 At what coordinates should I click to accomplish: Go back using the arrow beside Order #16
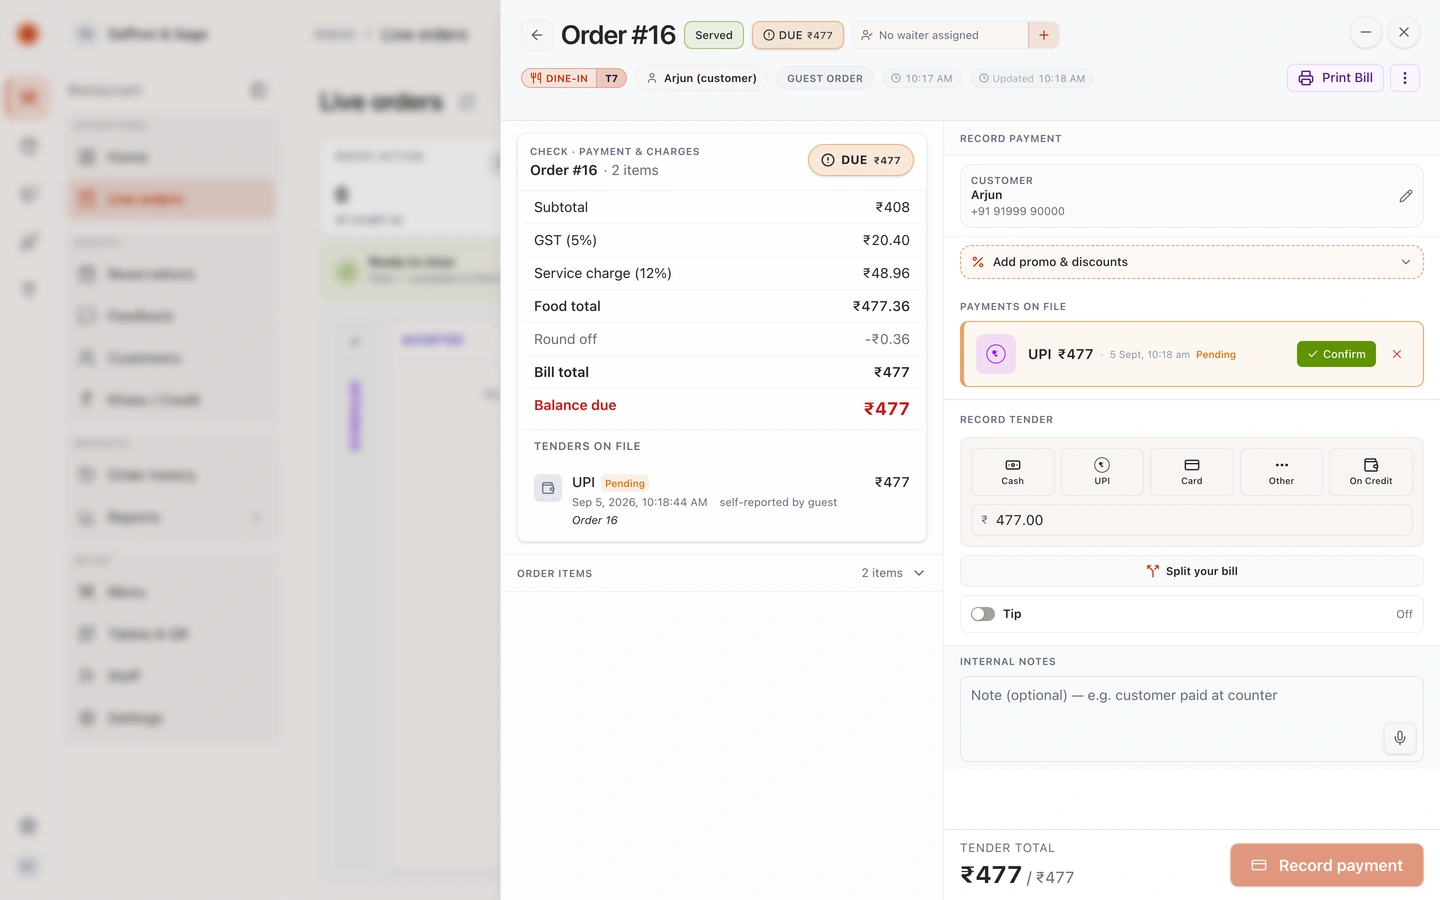(x=537, y=35)
